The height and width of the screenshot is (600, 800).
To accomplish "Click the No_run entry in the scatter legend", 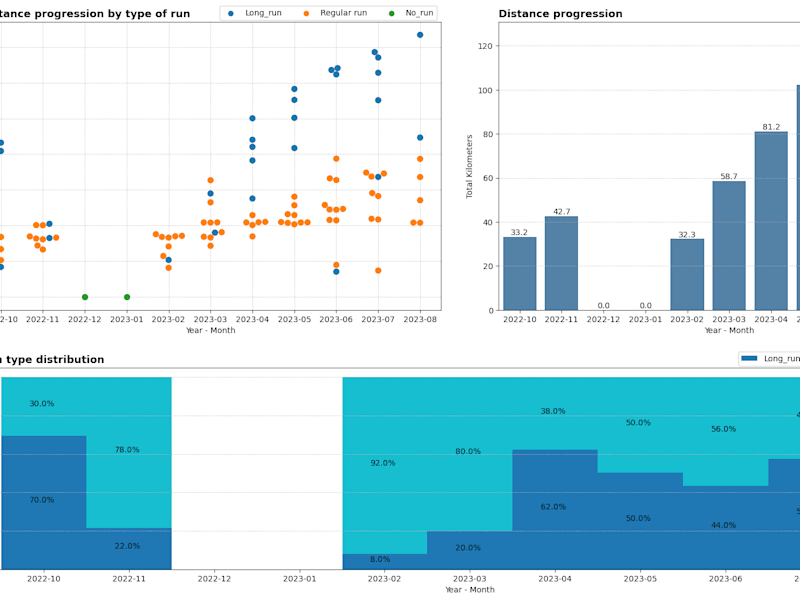I will pyautogui.click(x=411, y=13).
